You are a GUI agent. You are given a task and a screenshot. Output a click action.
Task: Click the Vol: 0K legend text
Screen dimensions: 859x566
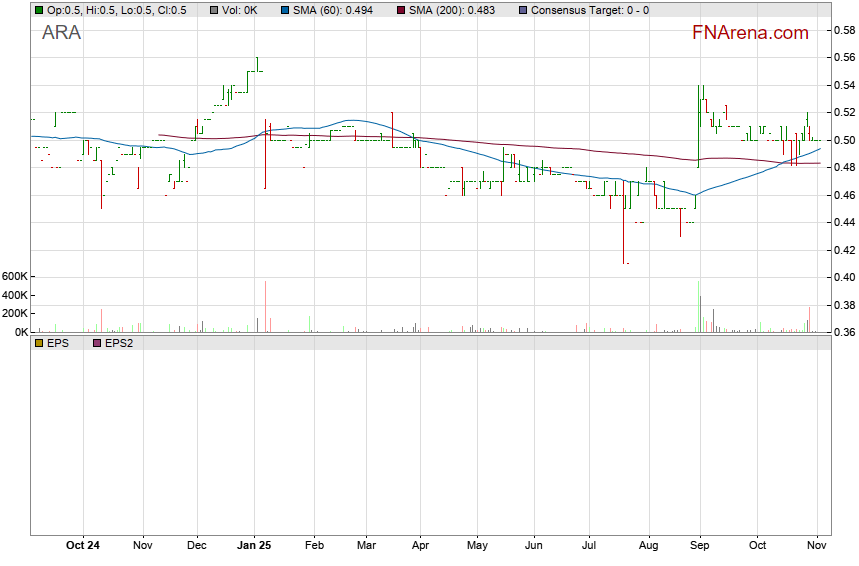(241, 10)
